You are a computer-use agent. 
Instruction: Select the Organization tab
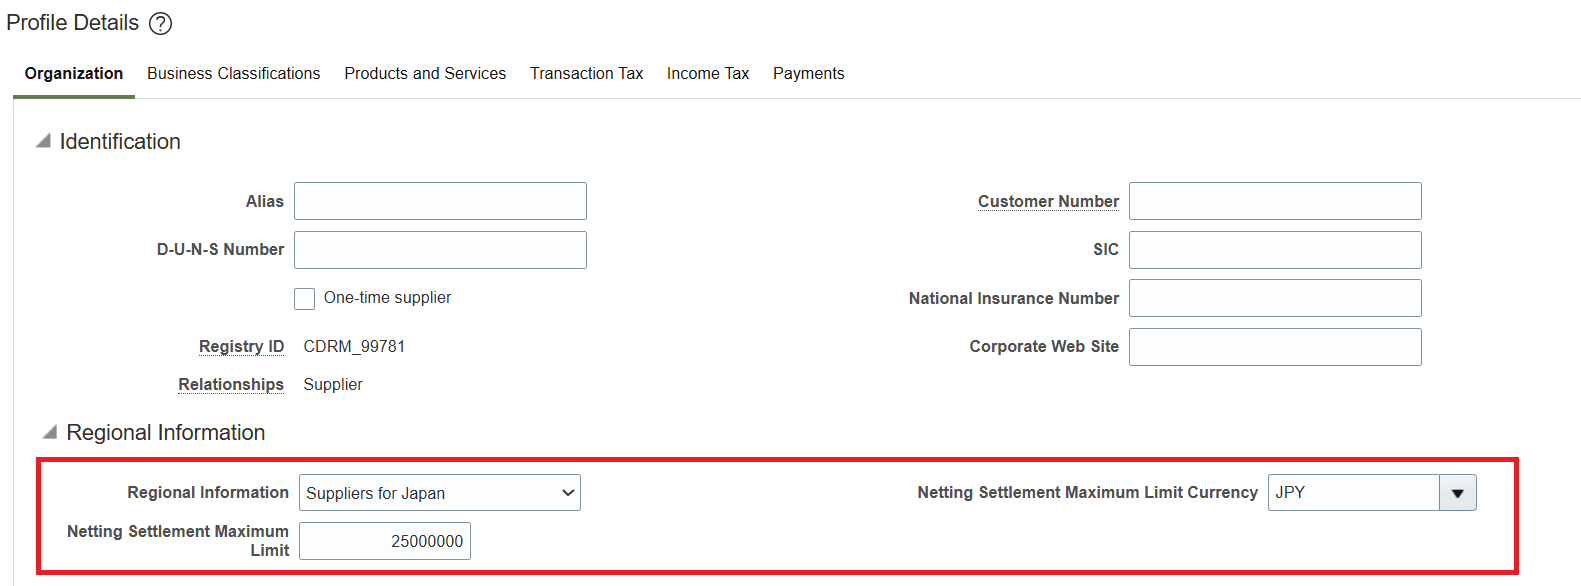pyautogui.click(x=74, y=74)
